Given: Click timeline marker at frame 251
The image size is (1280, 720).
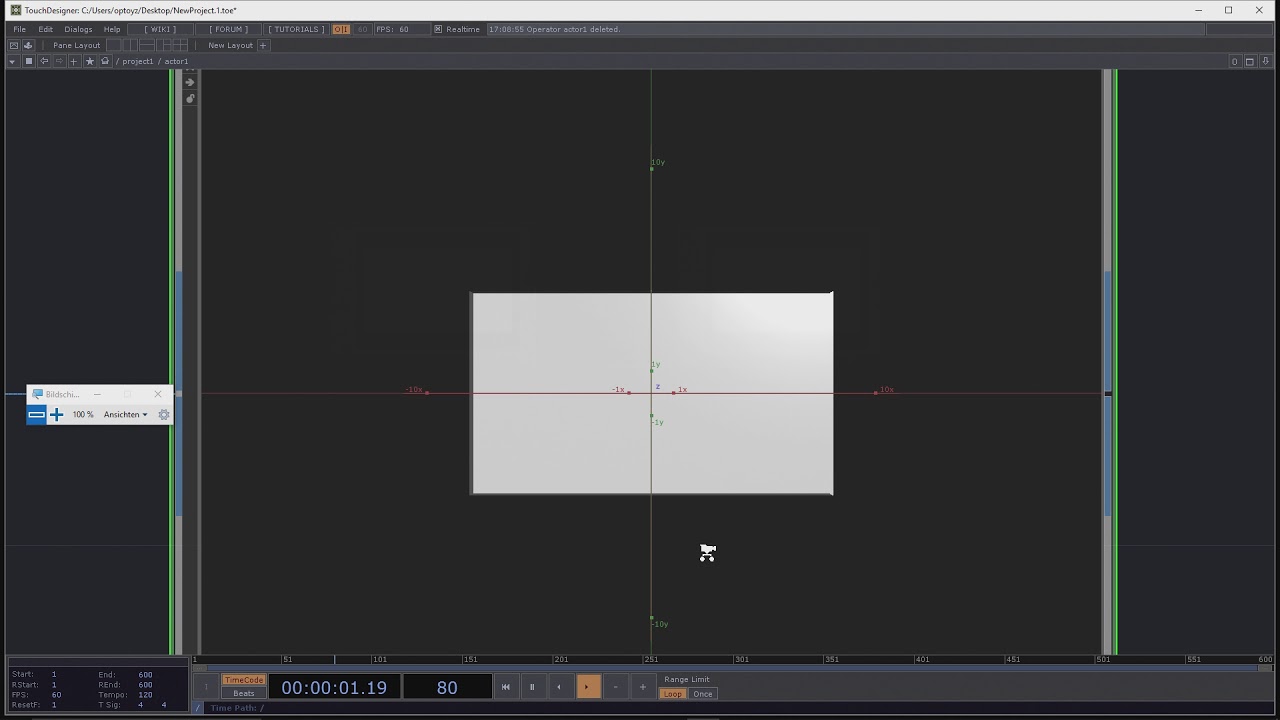Looking at the screenshot, I should (x=650, y=659).
